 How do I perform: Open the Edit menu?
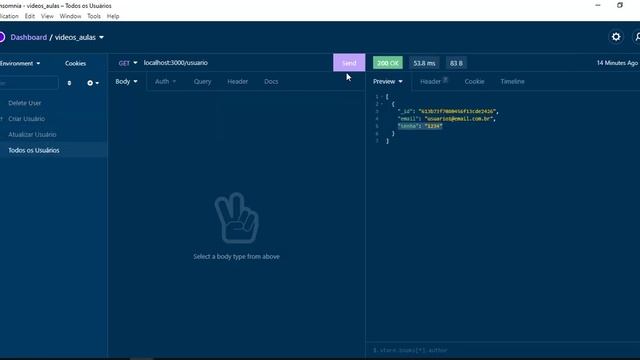coord(29,16)
